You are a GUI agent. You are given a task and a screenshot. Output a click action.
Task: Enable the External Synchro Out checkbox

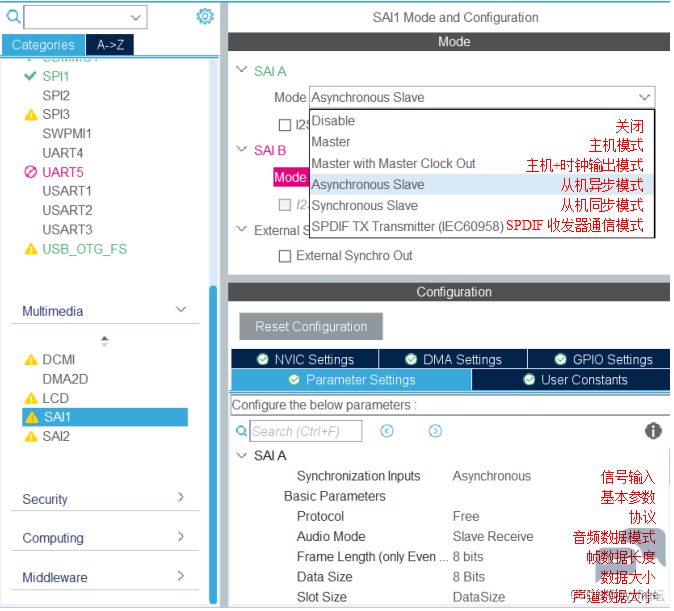[x=285, y=256]
